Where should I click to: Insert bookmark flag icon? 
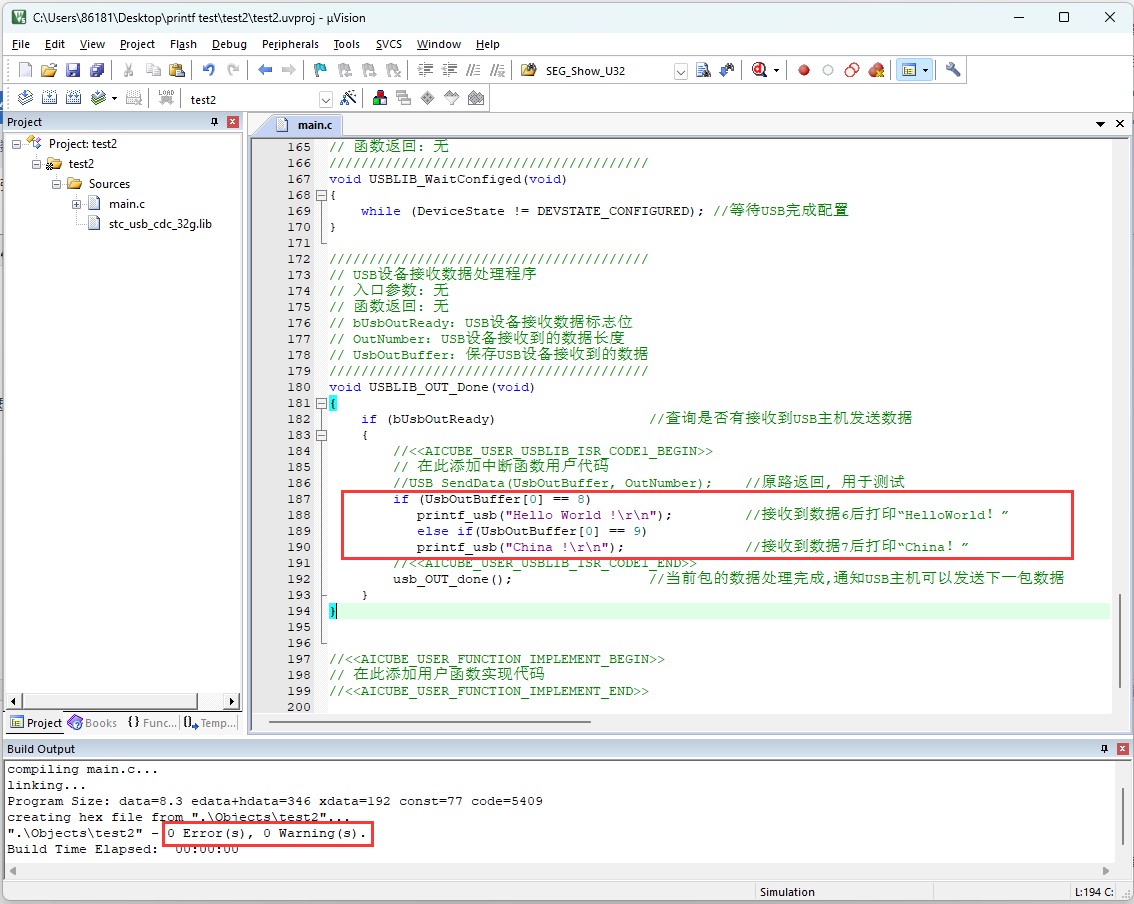coord(320,70)
